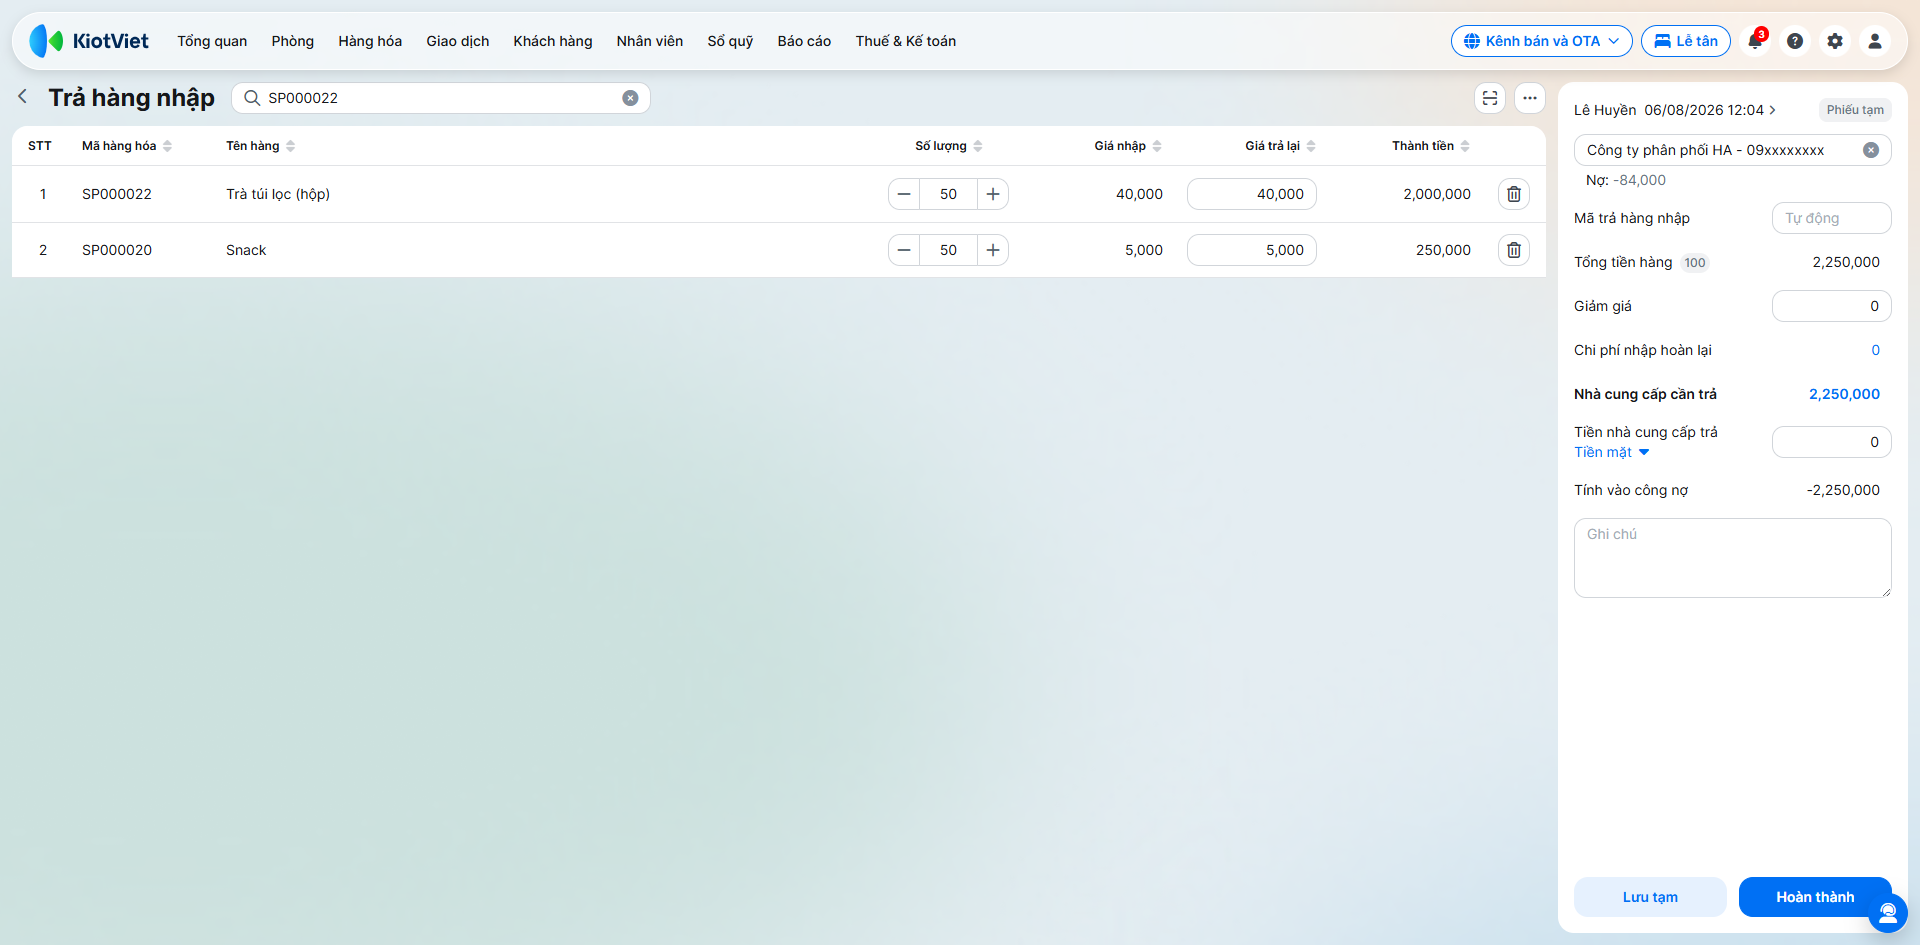Click the Mã trả hàng nhập field
Viewport: 1920px width, 945px height.
coord(1832,218)
